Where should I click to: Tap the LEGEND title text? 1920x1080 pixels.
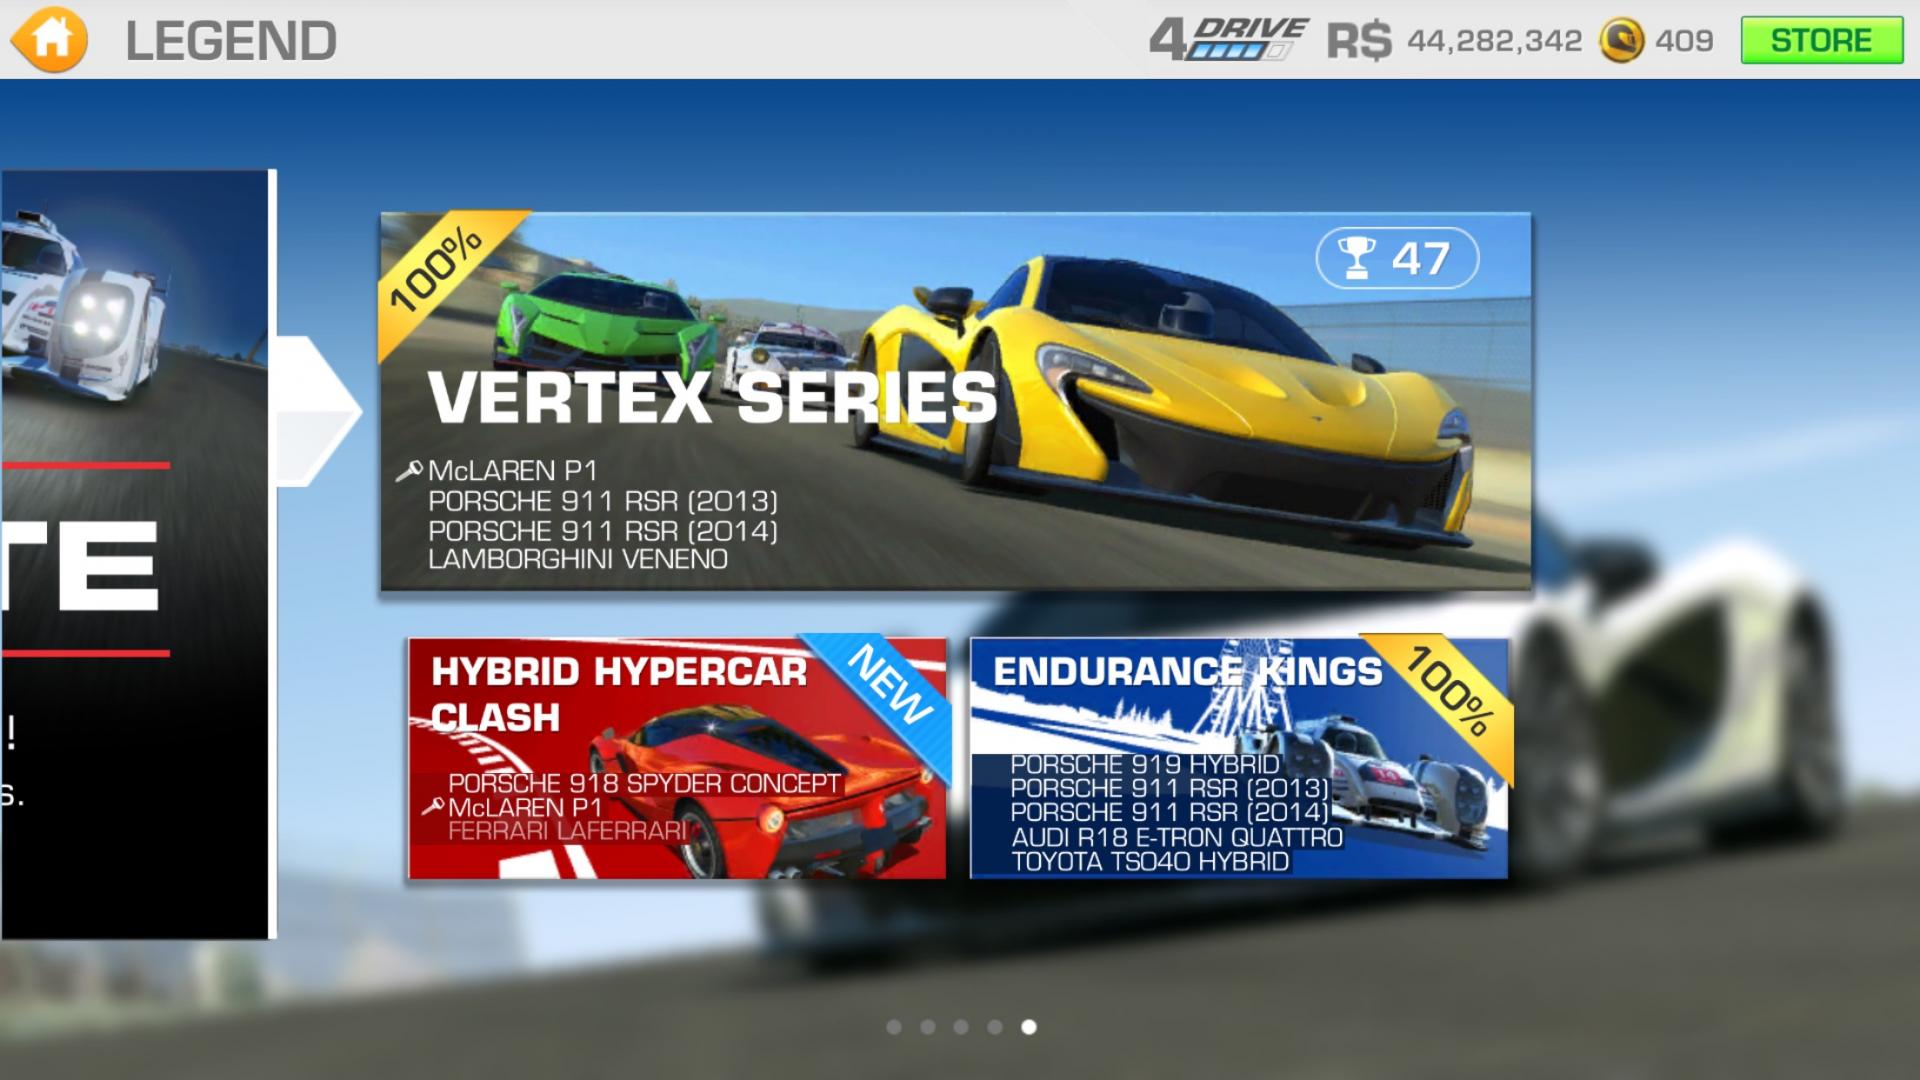point(231,41)
